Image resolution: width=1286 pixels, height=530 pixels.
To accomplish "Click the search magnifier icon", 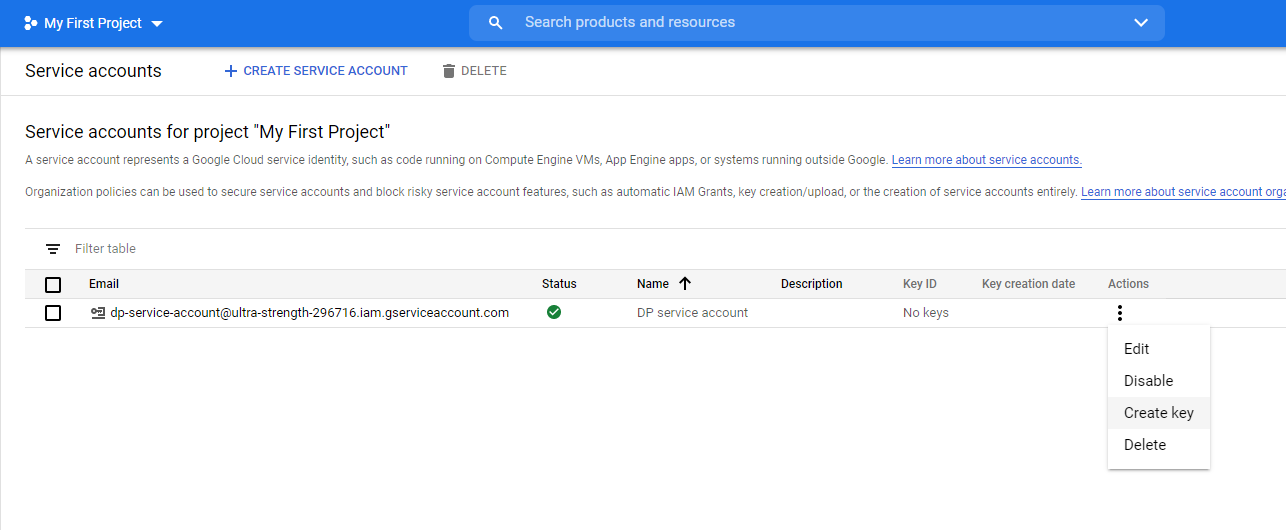I will pos(495,23).
